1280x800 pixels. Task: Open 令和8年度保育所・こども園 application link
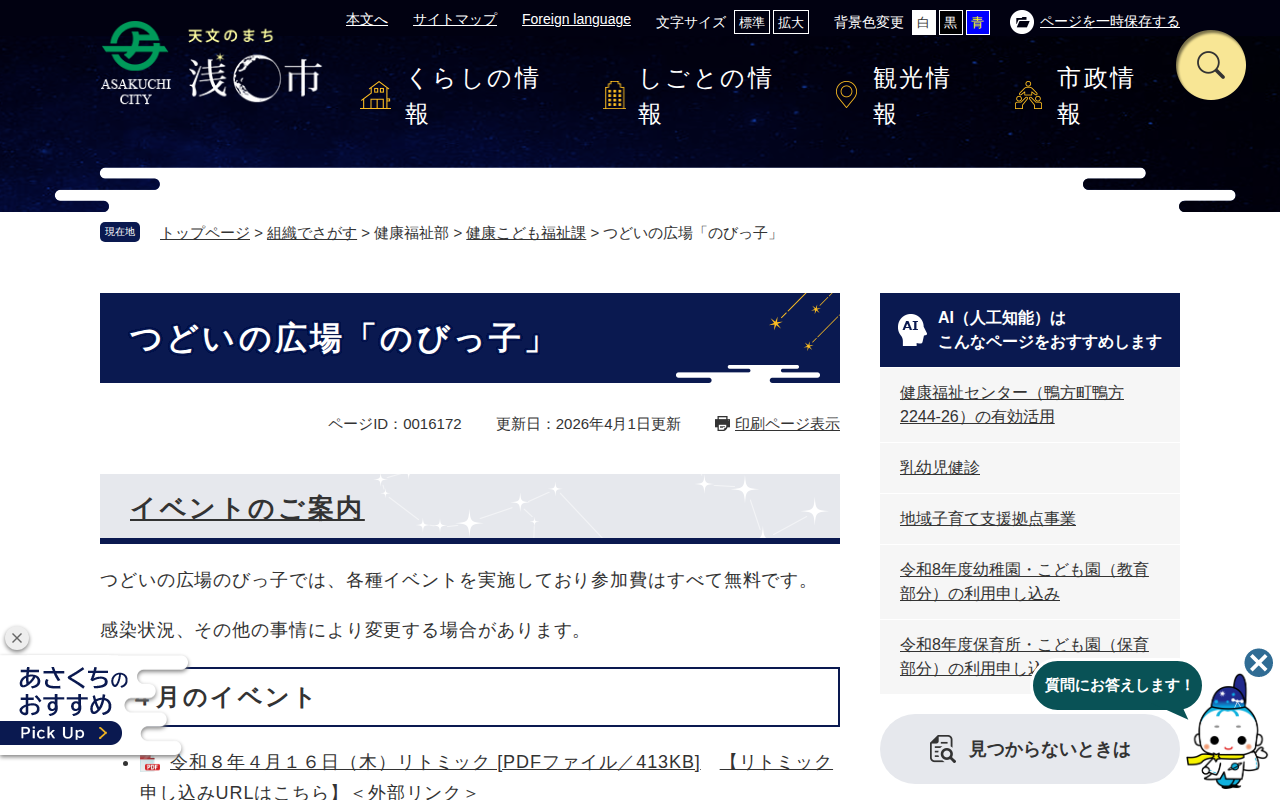pyautogui.click(x=1025, y=657)
